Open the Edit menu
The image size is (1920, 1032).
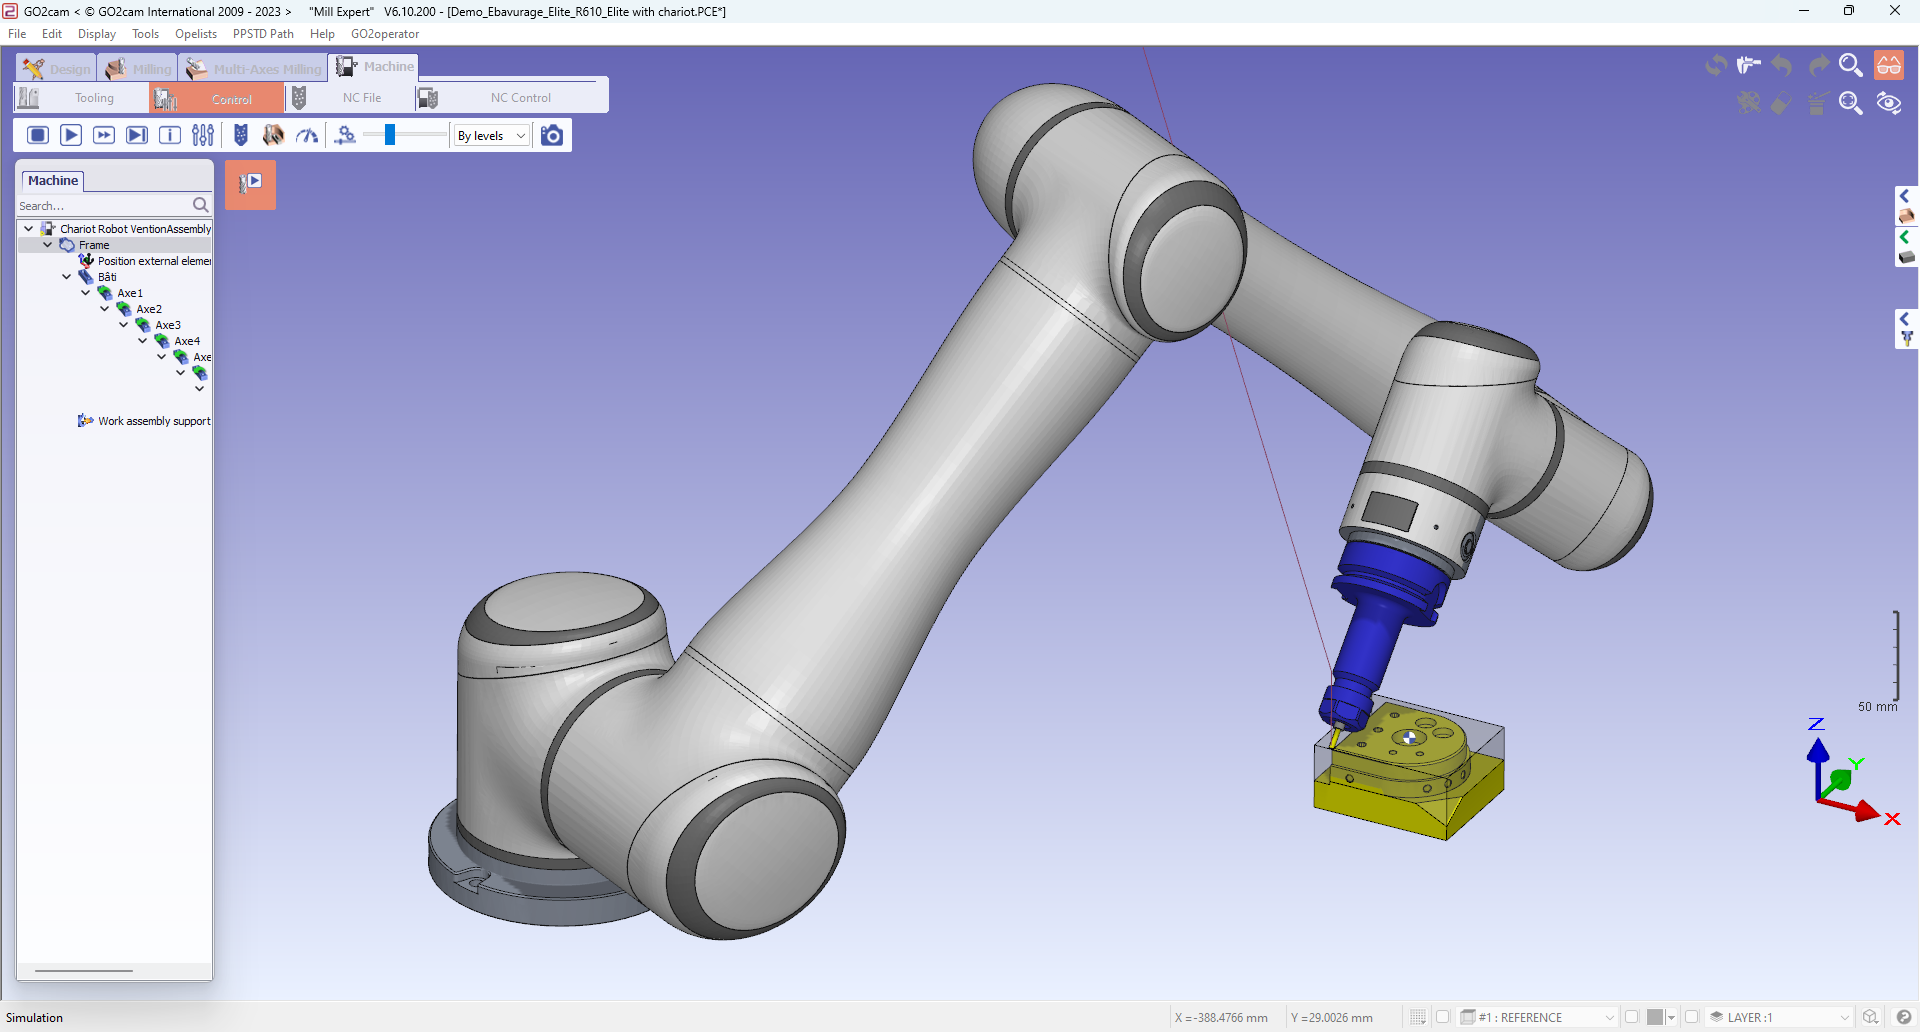pos(52,34)
